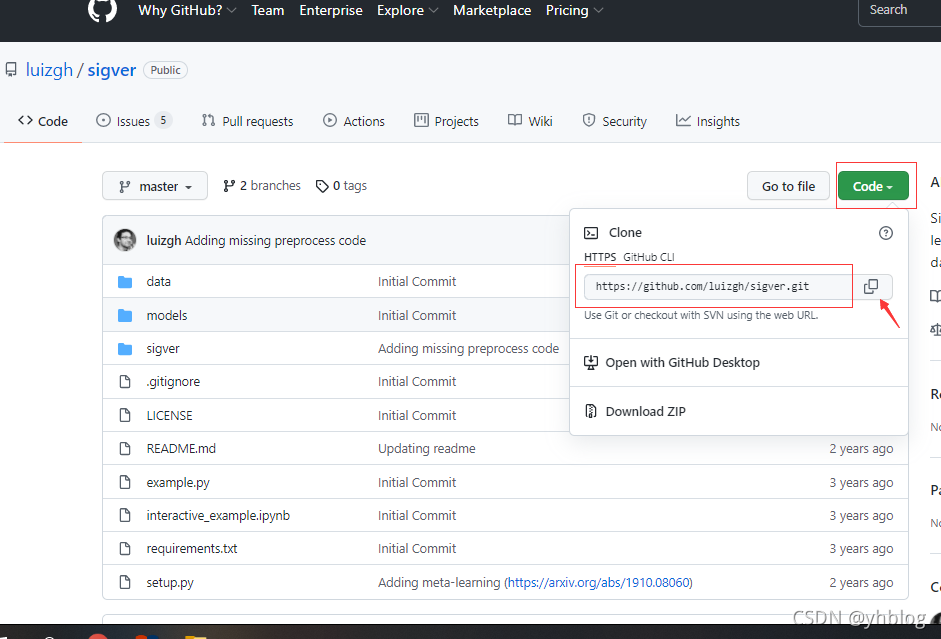The width and height of the screenshot is (941, 639).
Task: Click the interactive_example.ipynb file icon
Action: tap(125, 515)
